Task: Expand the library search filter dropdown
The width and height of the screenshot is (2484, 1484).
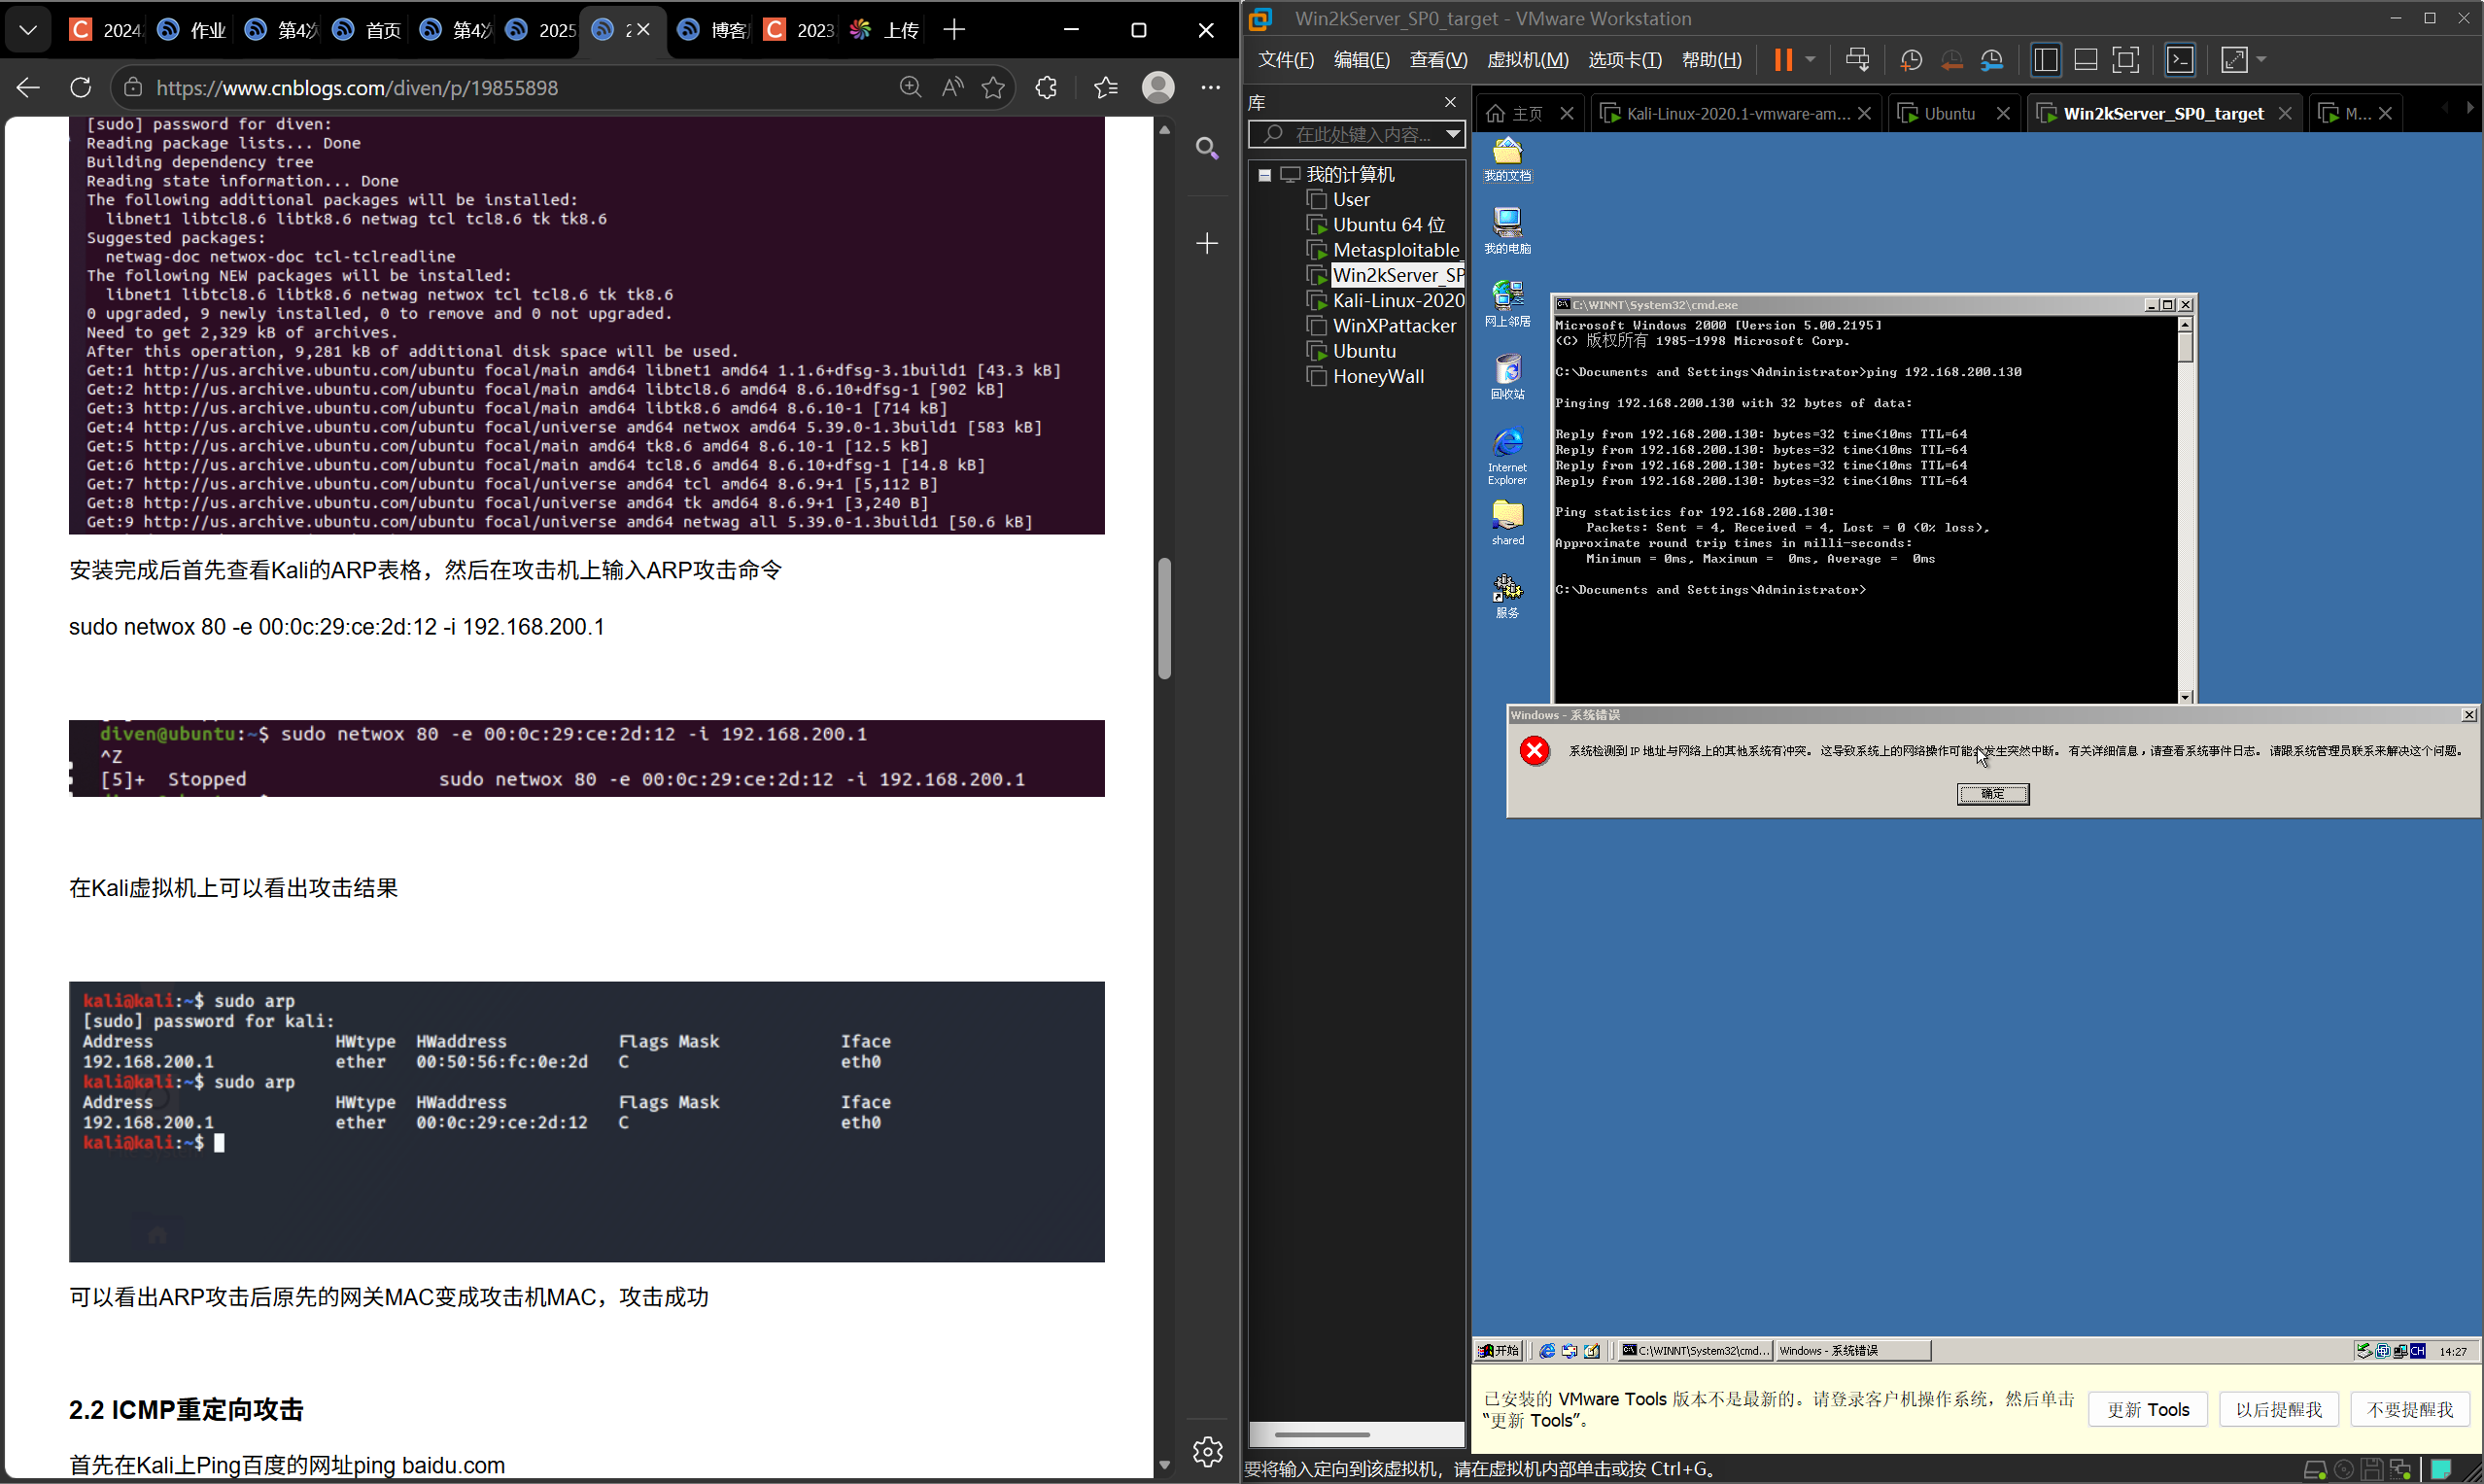Action: (x=1453, y=134)
